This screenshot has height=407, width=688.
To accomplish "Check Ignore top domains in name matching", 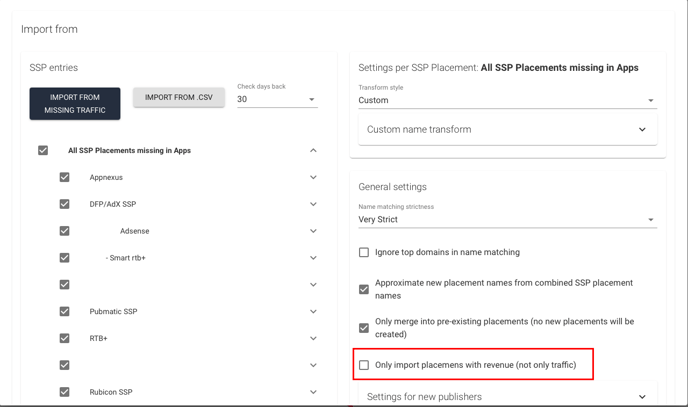I will click(x=364, y=252).
